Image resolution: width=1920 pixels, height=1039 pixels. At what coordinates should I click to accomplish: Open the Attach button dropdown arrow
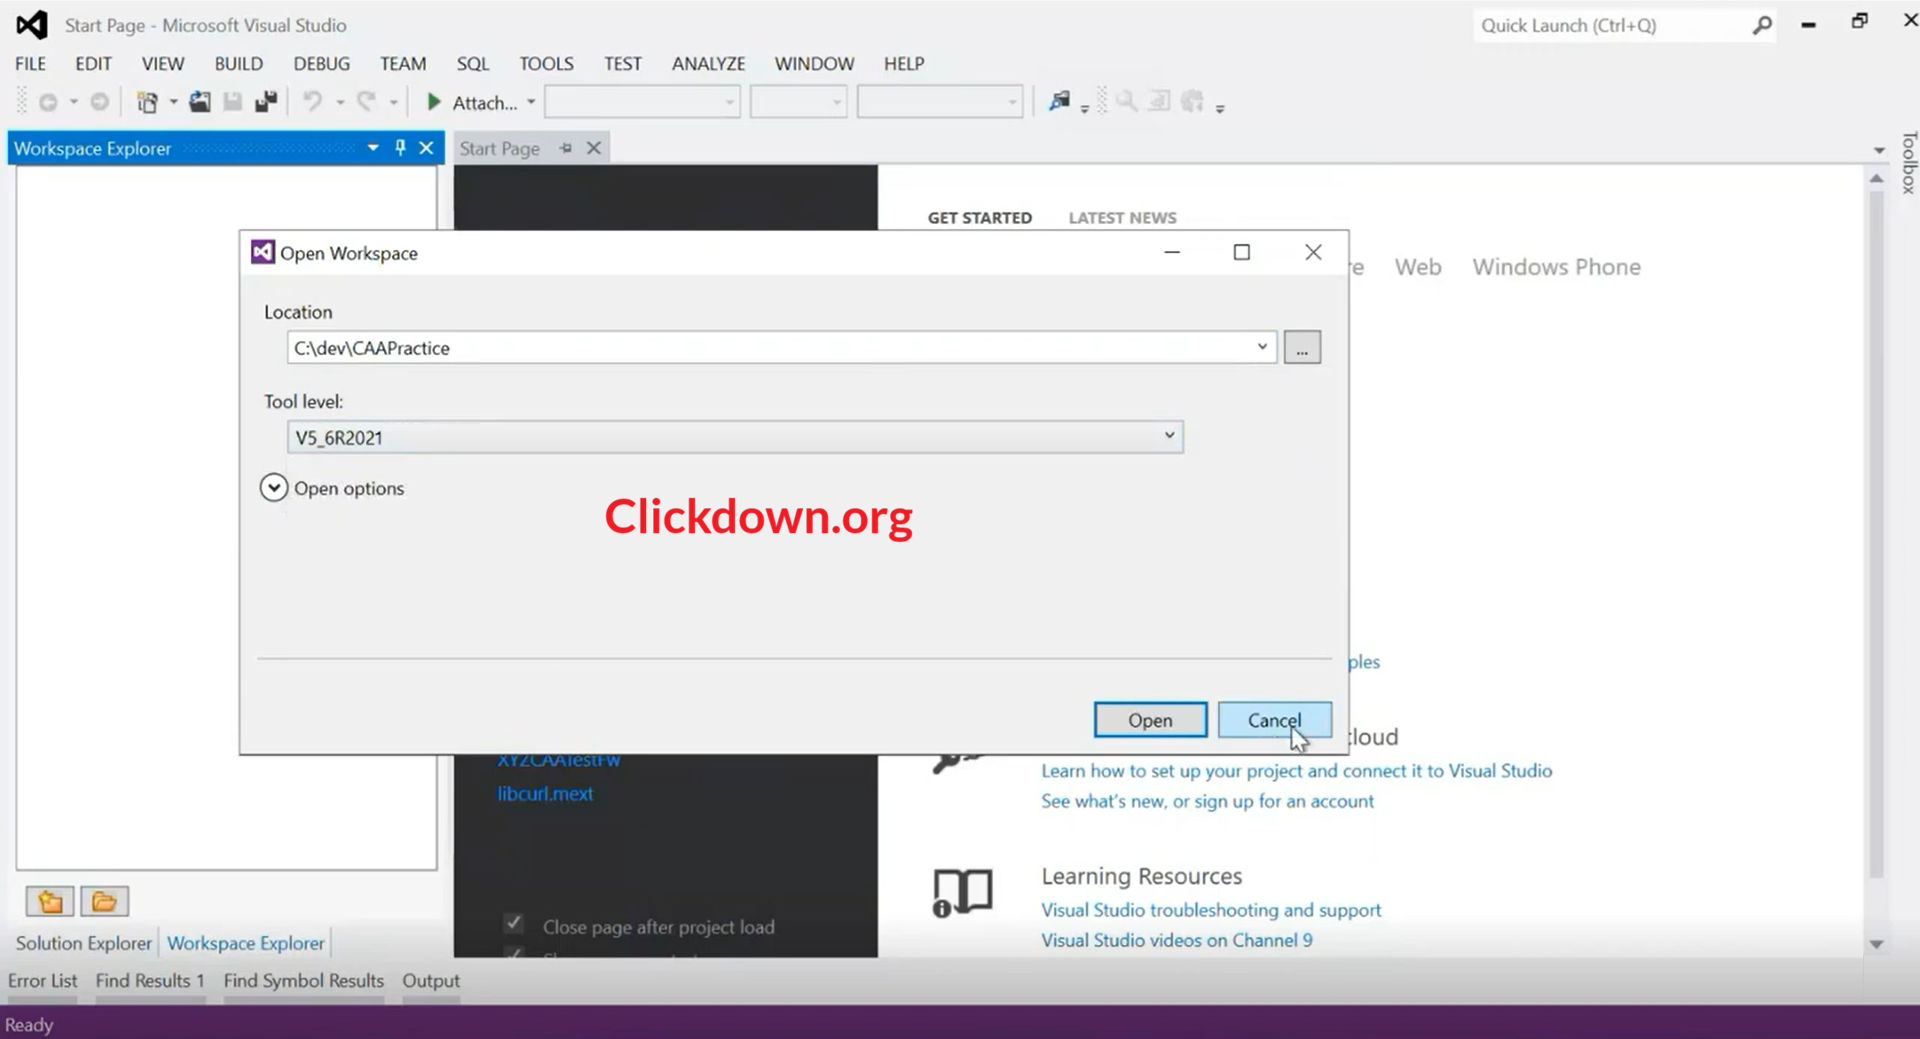(531, 102)
